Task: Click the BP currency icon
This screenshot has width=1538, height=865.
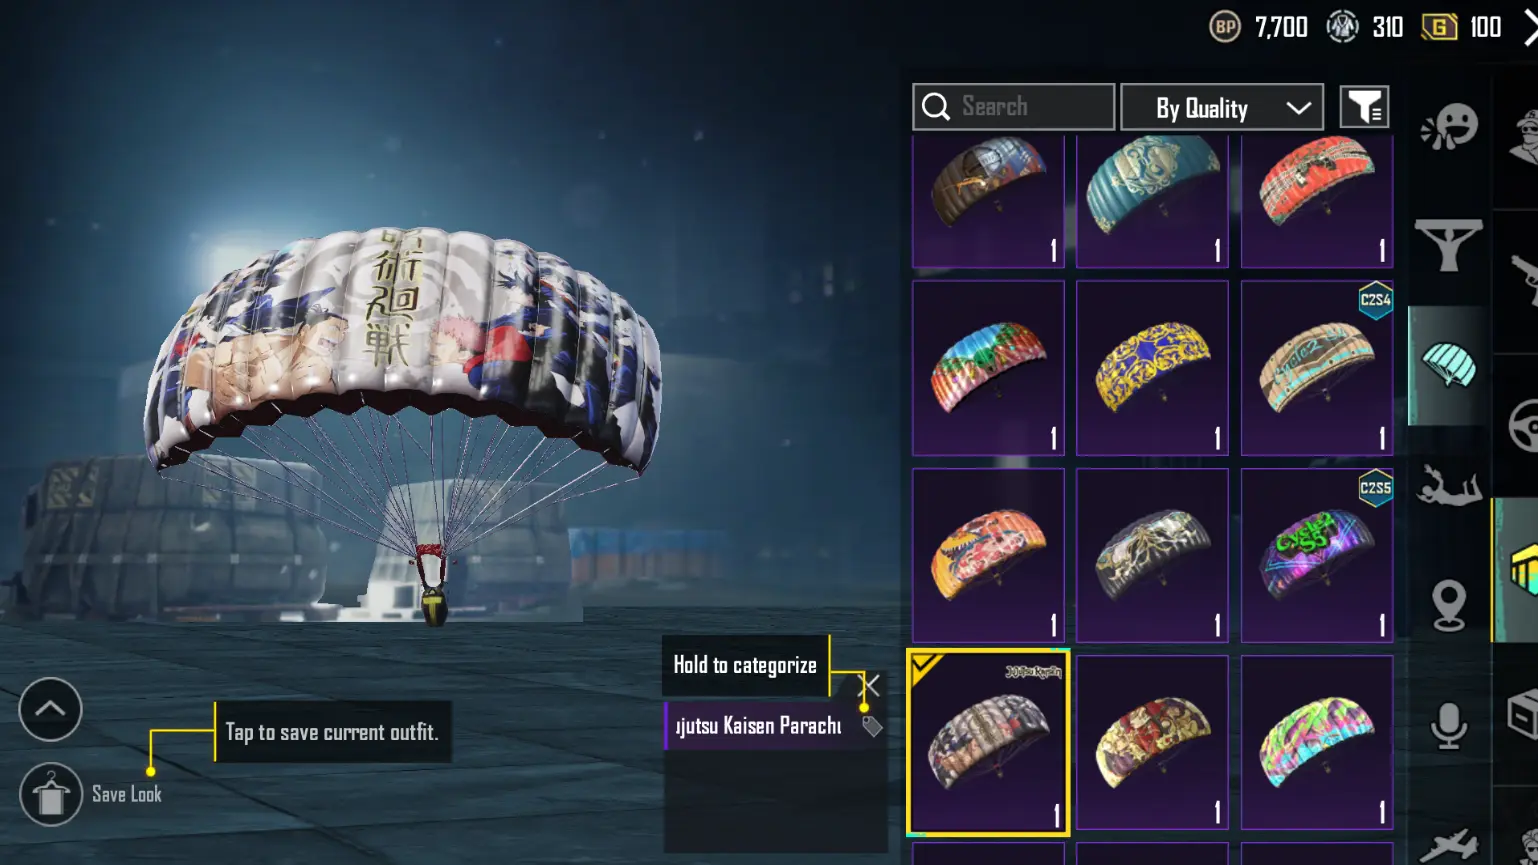Action: tap(1224, 27)
